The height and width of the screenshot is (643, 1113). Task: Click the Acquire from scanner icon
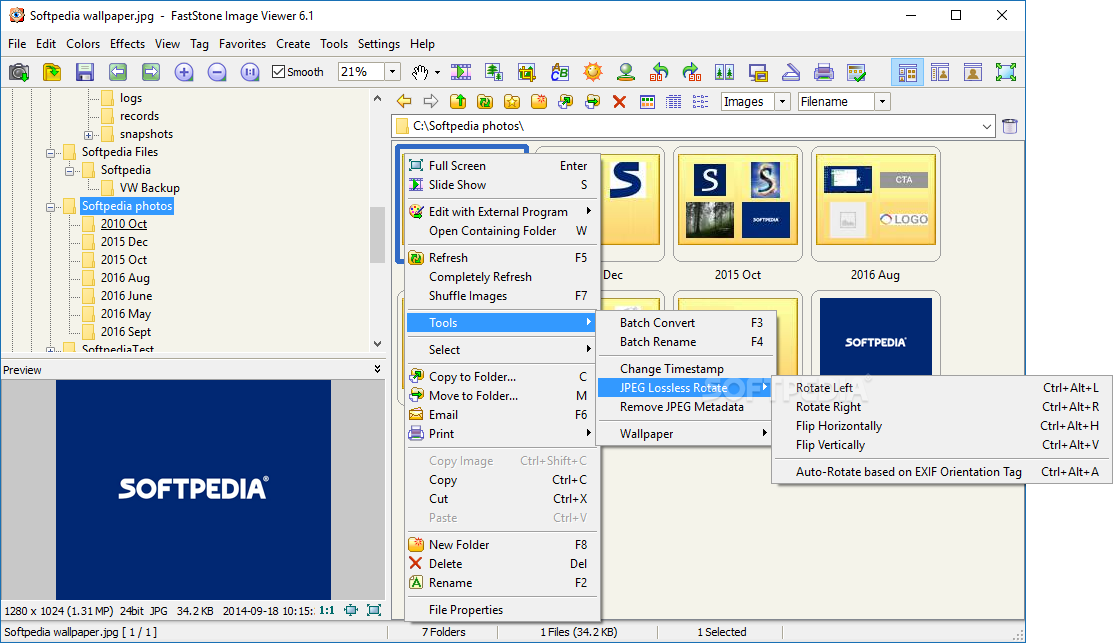coord(790,72)
